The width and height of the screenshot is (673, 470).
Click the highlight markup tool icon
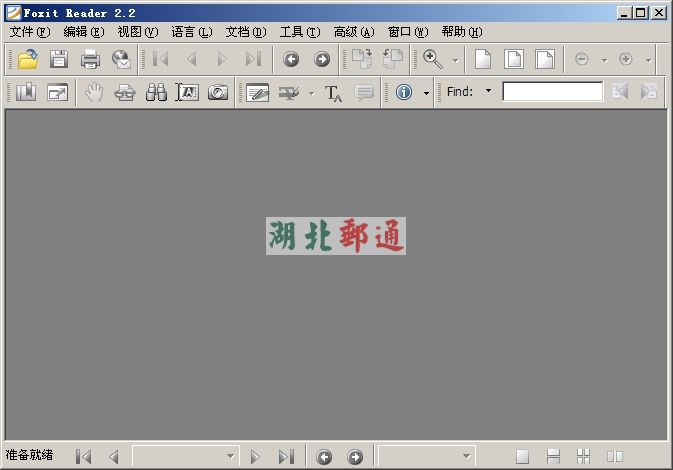tap(289, 92)
